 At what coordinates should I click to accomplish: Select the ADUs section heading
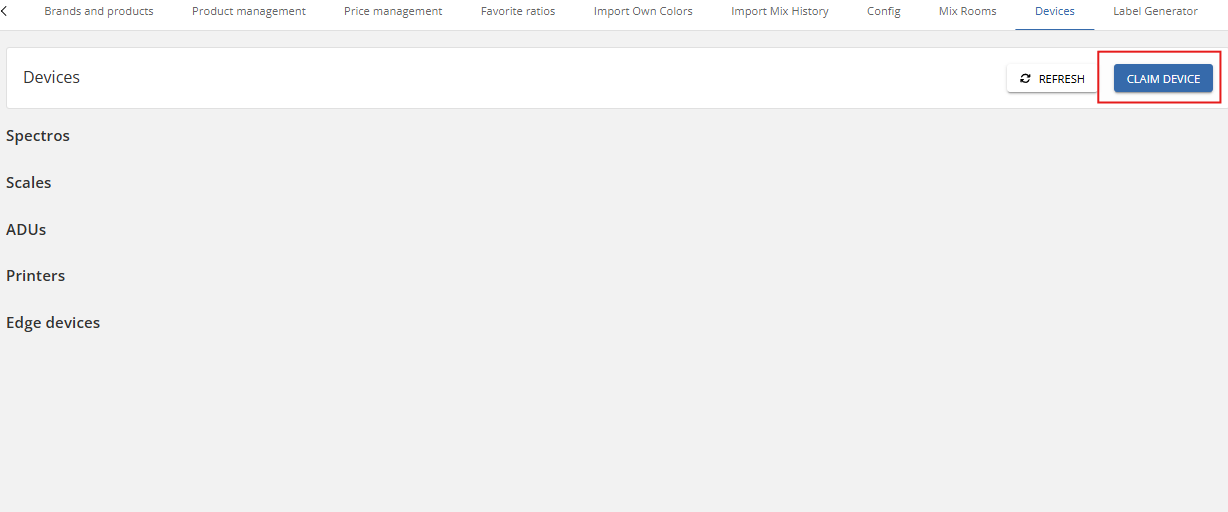[x=26, y=230]
